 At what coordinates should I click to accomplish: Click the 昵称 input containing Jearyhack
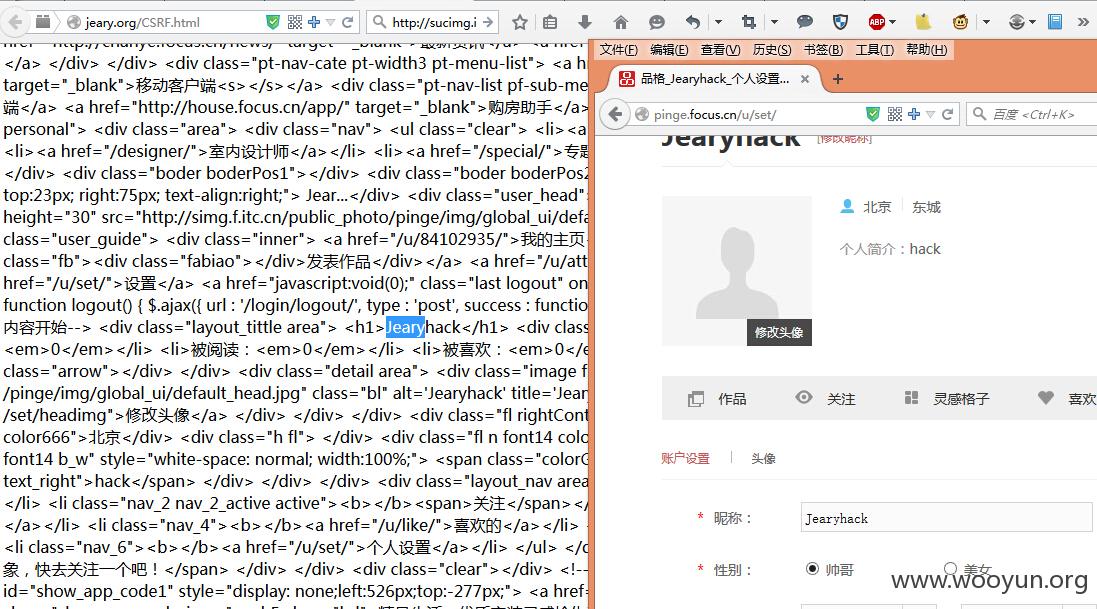coord(946,518)
